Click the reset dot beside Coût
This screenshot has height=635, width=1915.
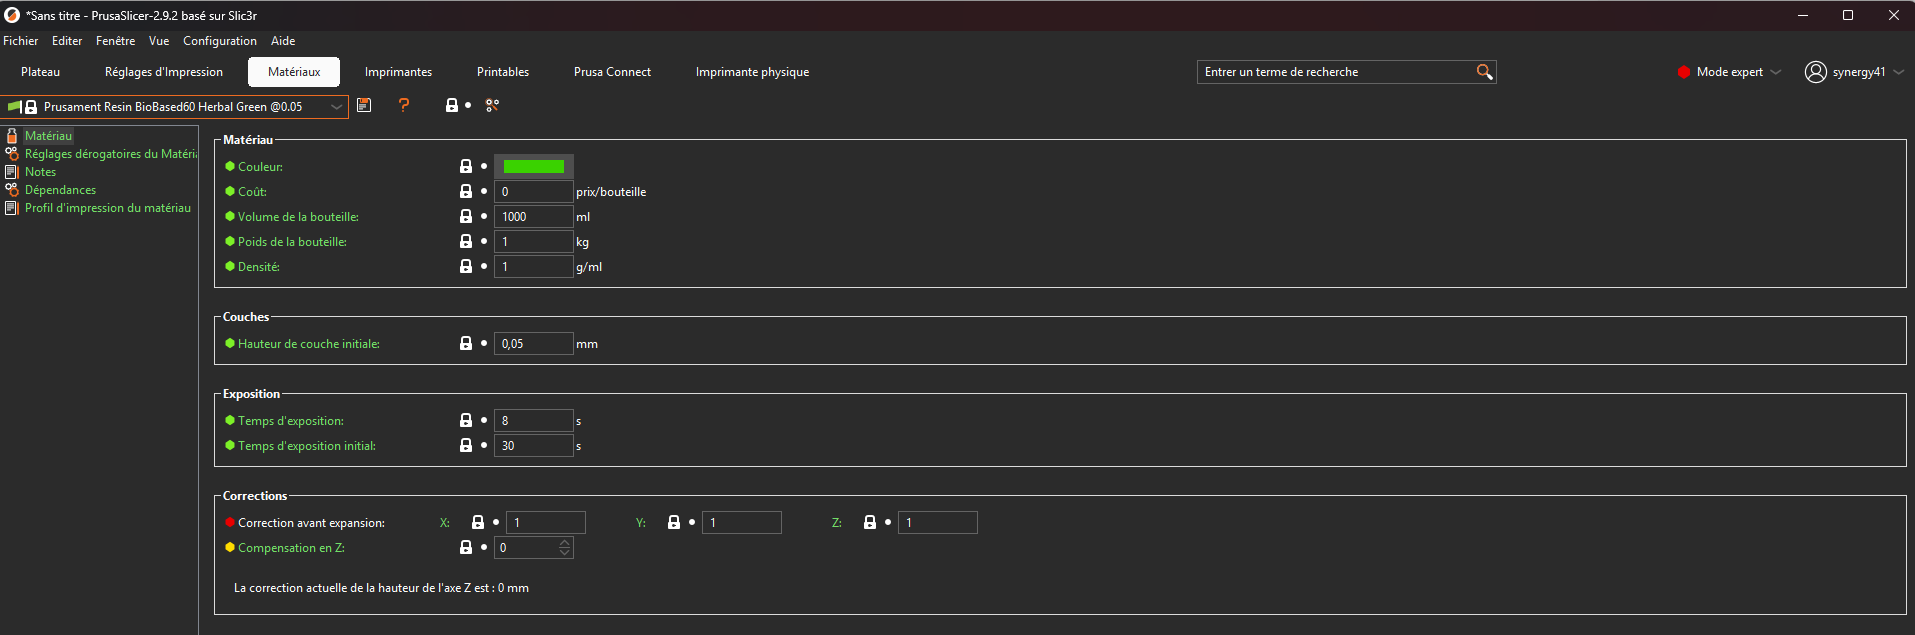484,191
